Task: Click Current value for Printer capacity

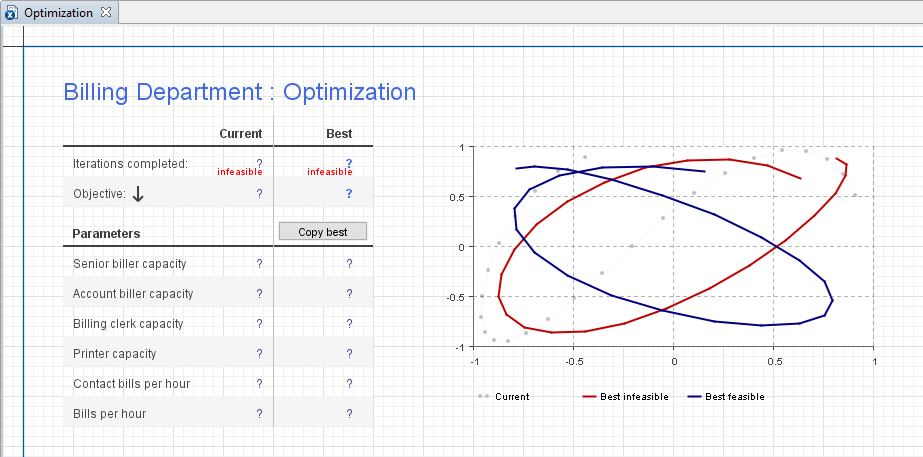Action: (260, 354)
